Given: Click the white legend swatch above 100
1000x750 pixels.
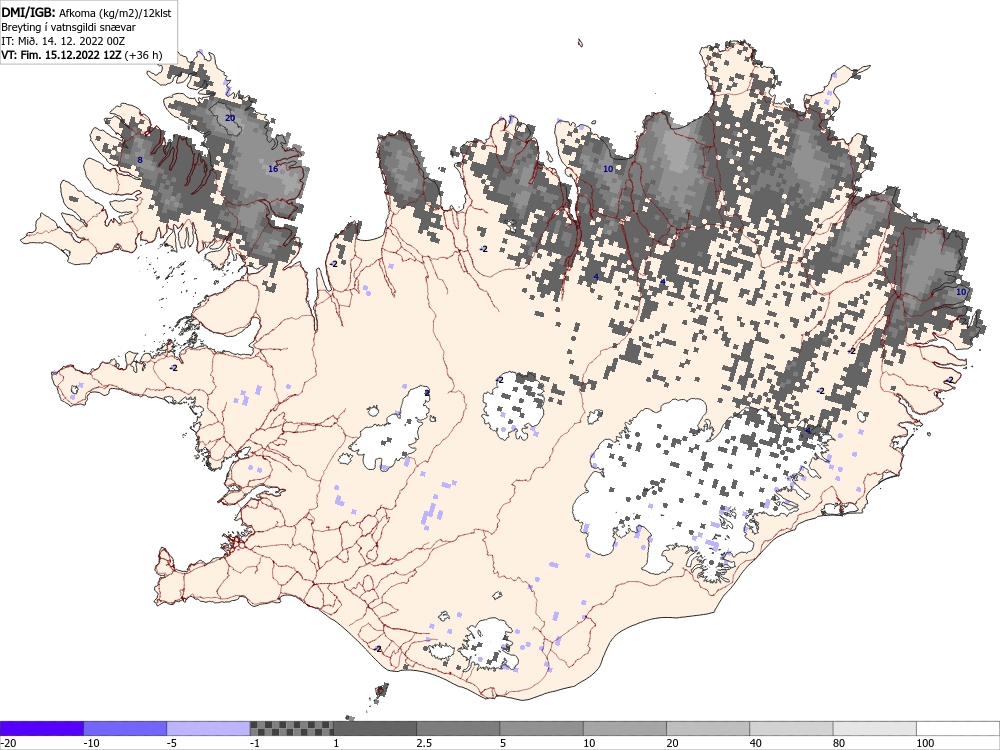Looking at the screenshot, I should (958, 728).
